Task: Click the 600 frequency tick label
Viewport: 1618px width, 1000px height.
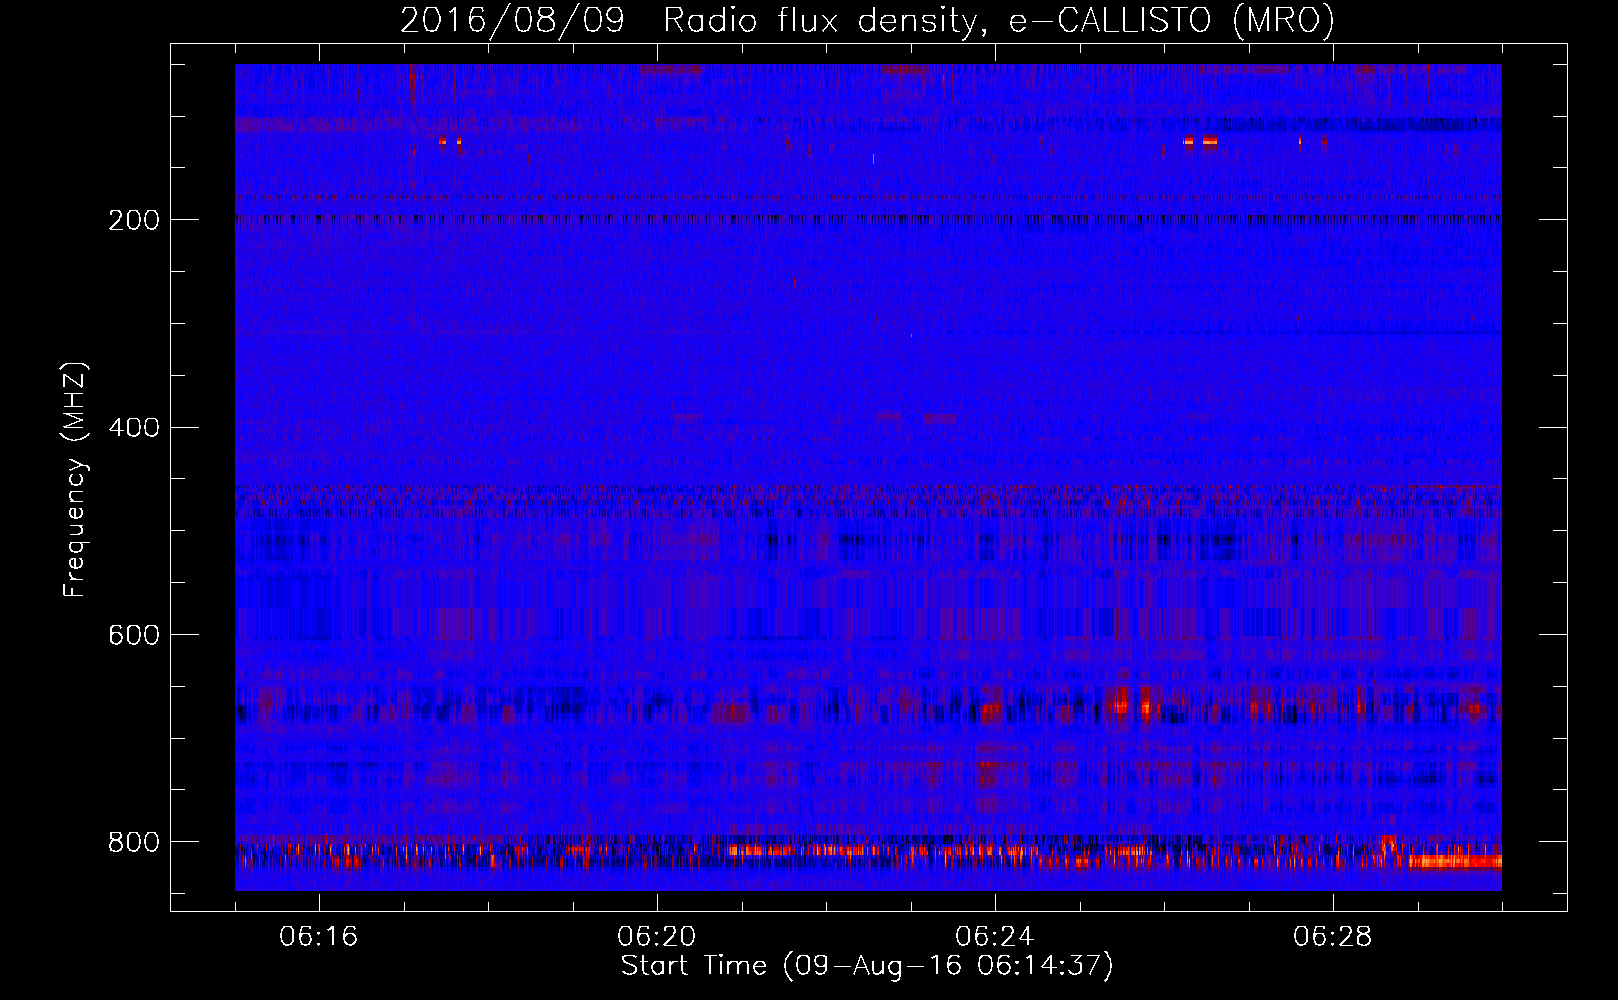Action: (x=133, y=635)
